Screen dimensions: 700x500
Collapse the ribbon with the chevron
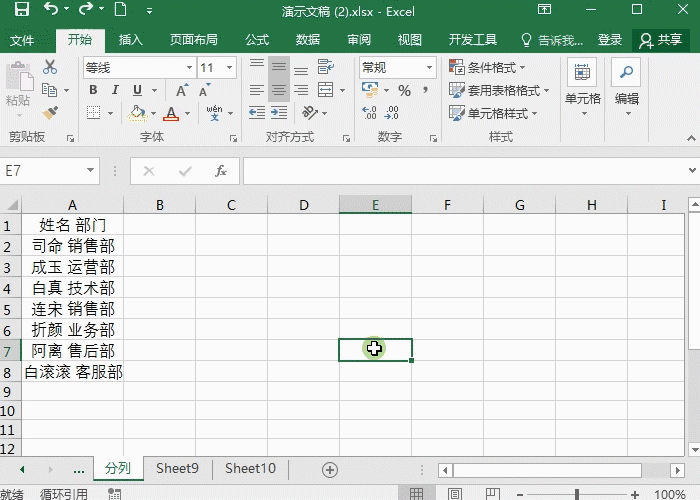[x=691, y=138]
